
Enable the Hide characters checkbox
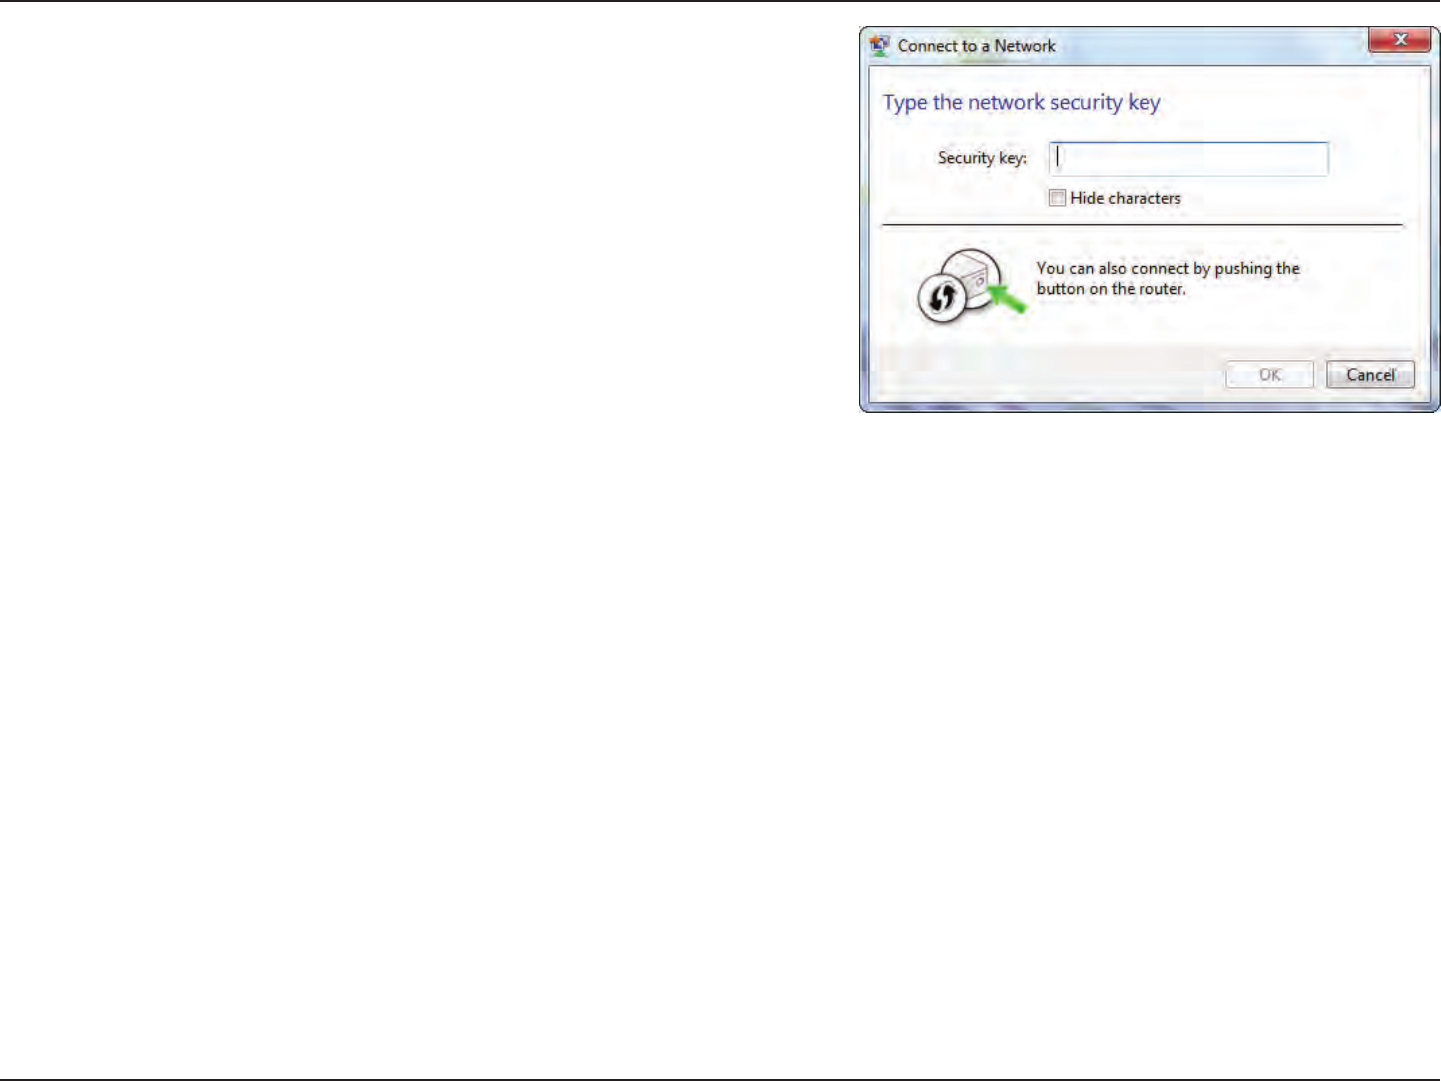(1057, 198)
